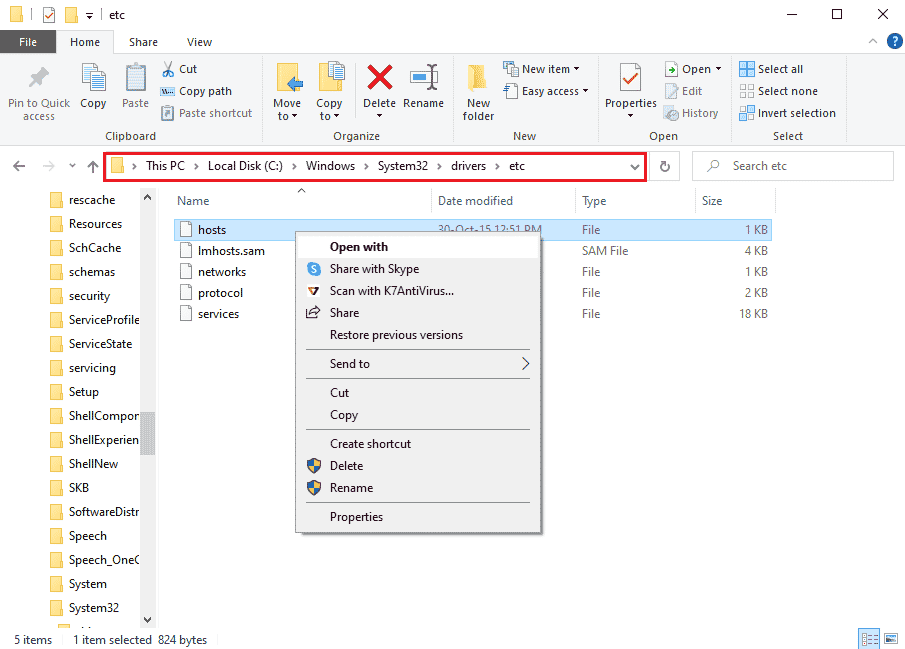
Task: Click the Search etc input field
Action: click(x=792, y=166)
